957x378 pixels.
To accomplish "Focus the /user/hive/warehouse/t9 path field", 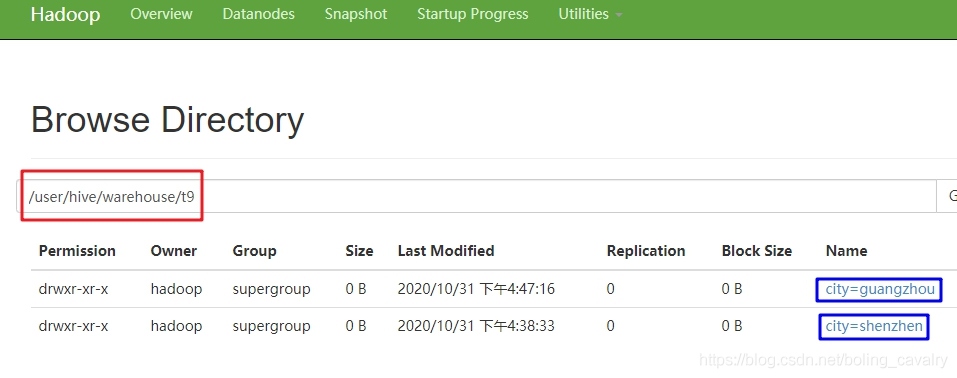I will coord(476,196).
